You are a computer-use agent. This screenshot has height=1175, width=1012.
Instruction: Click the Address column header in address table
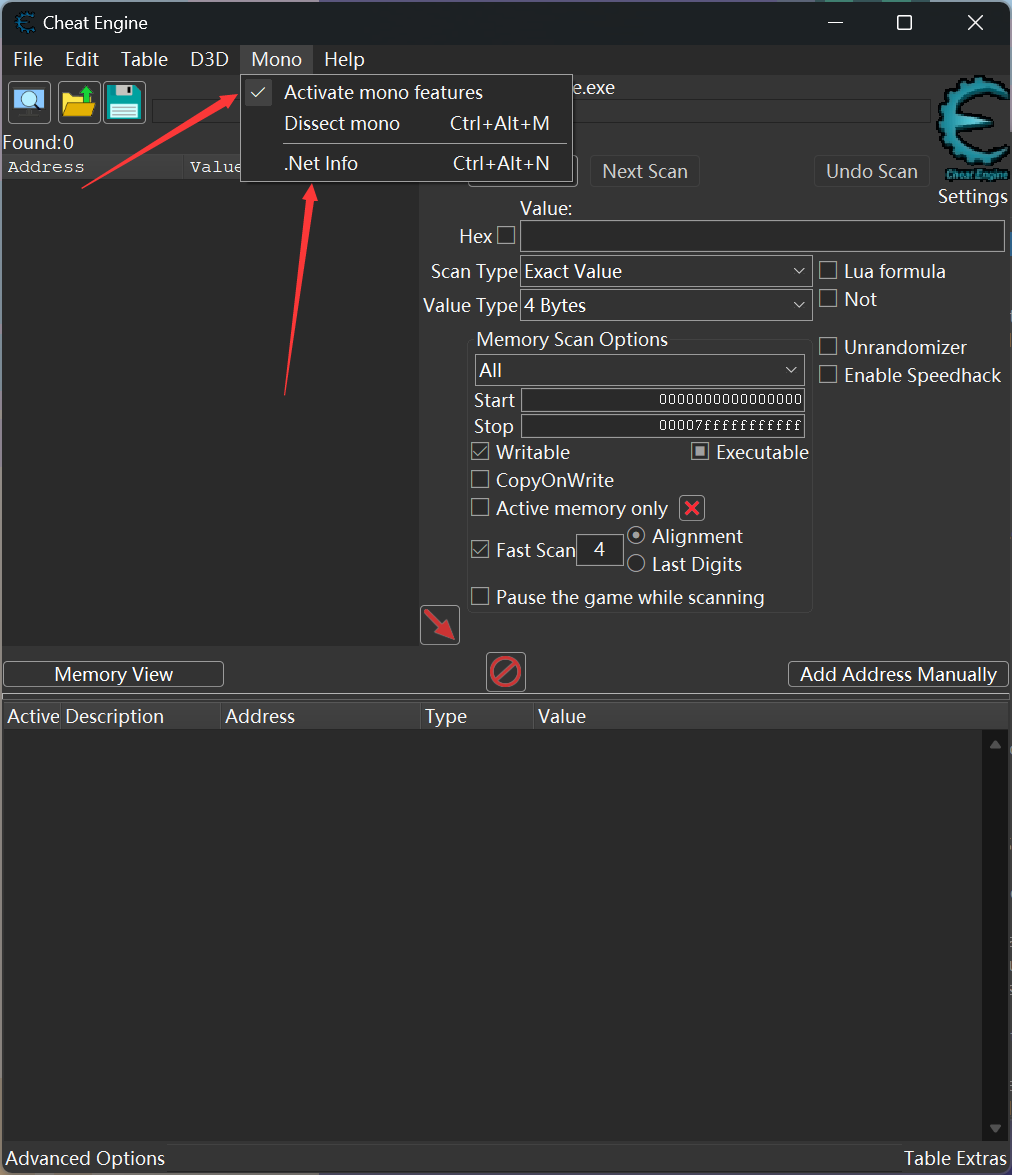tap(321, 716)
